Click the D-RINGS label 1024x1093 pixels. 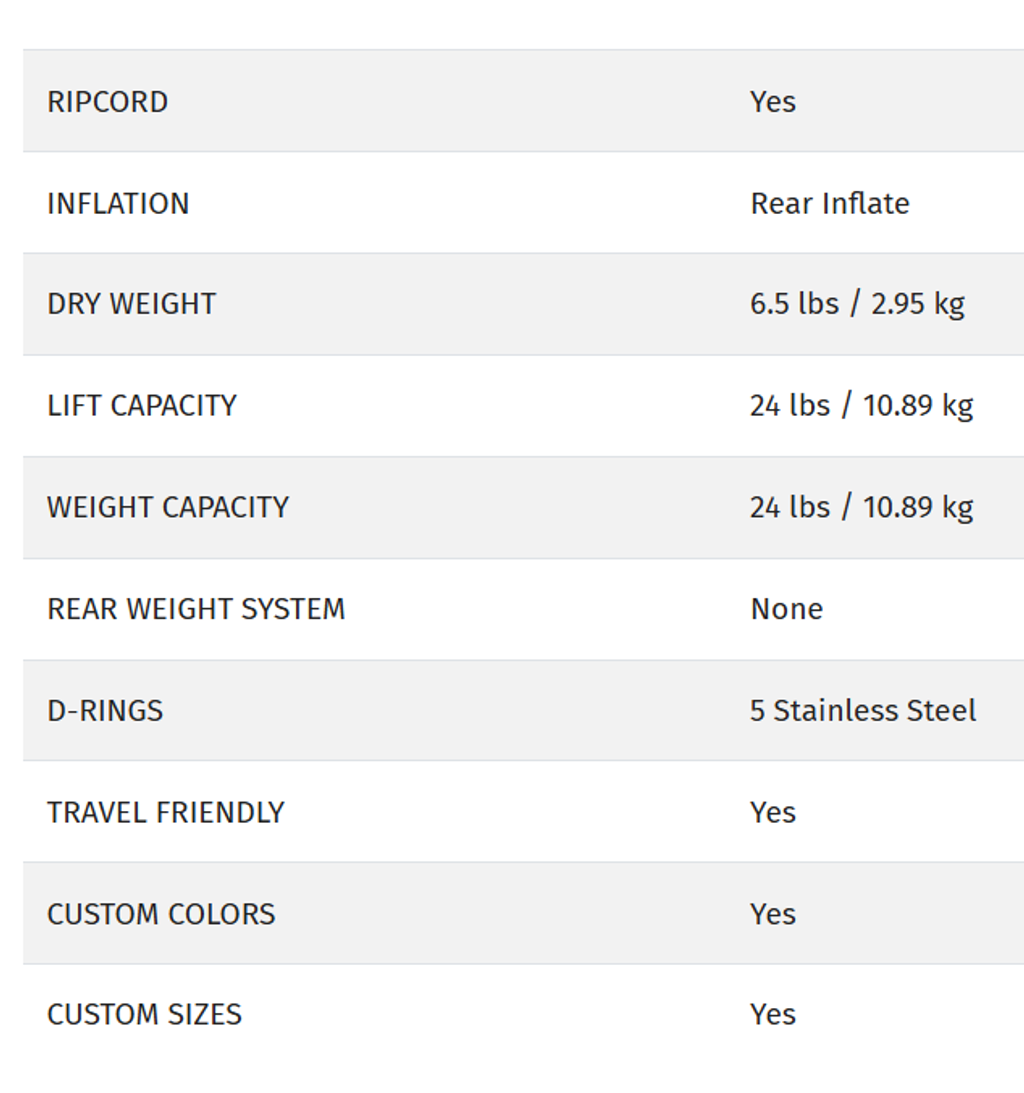tap(105, 711)
